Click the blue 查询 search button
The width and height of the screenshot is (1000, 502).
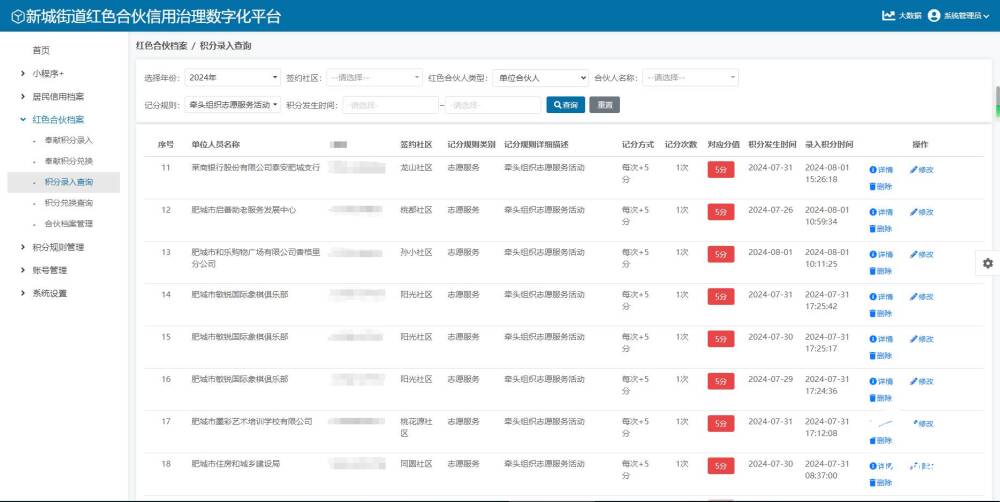[565, 104]
